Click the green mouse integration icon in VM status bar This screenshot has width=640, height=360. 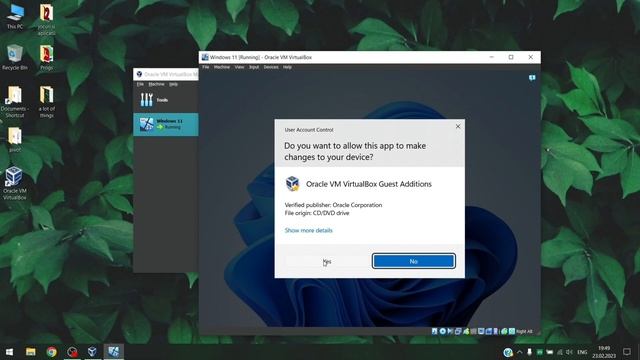point(504,331)
